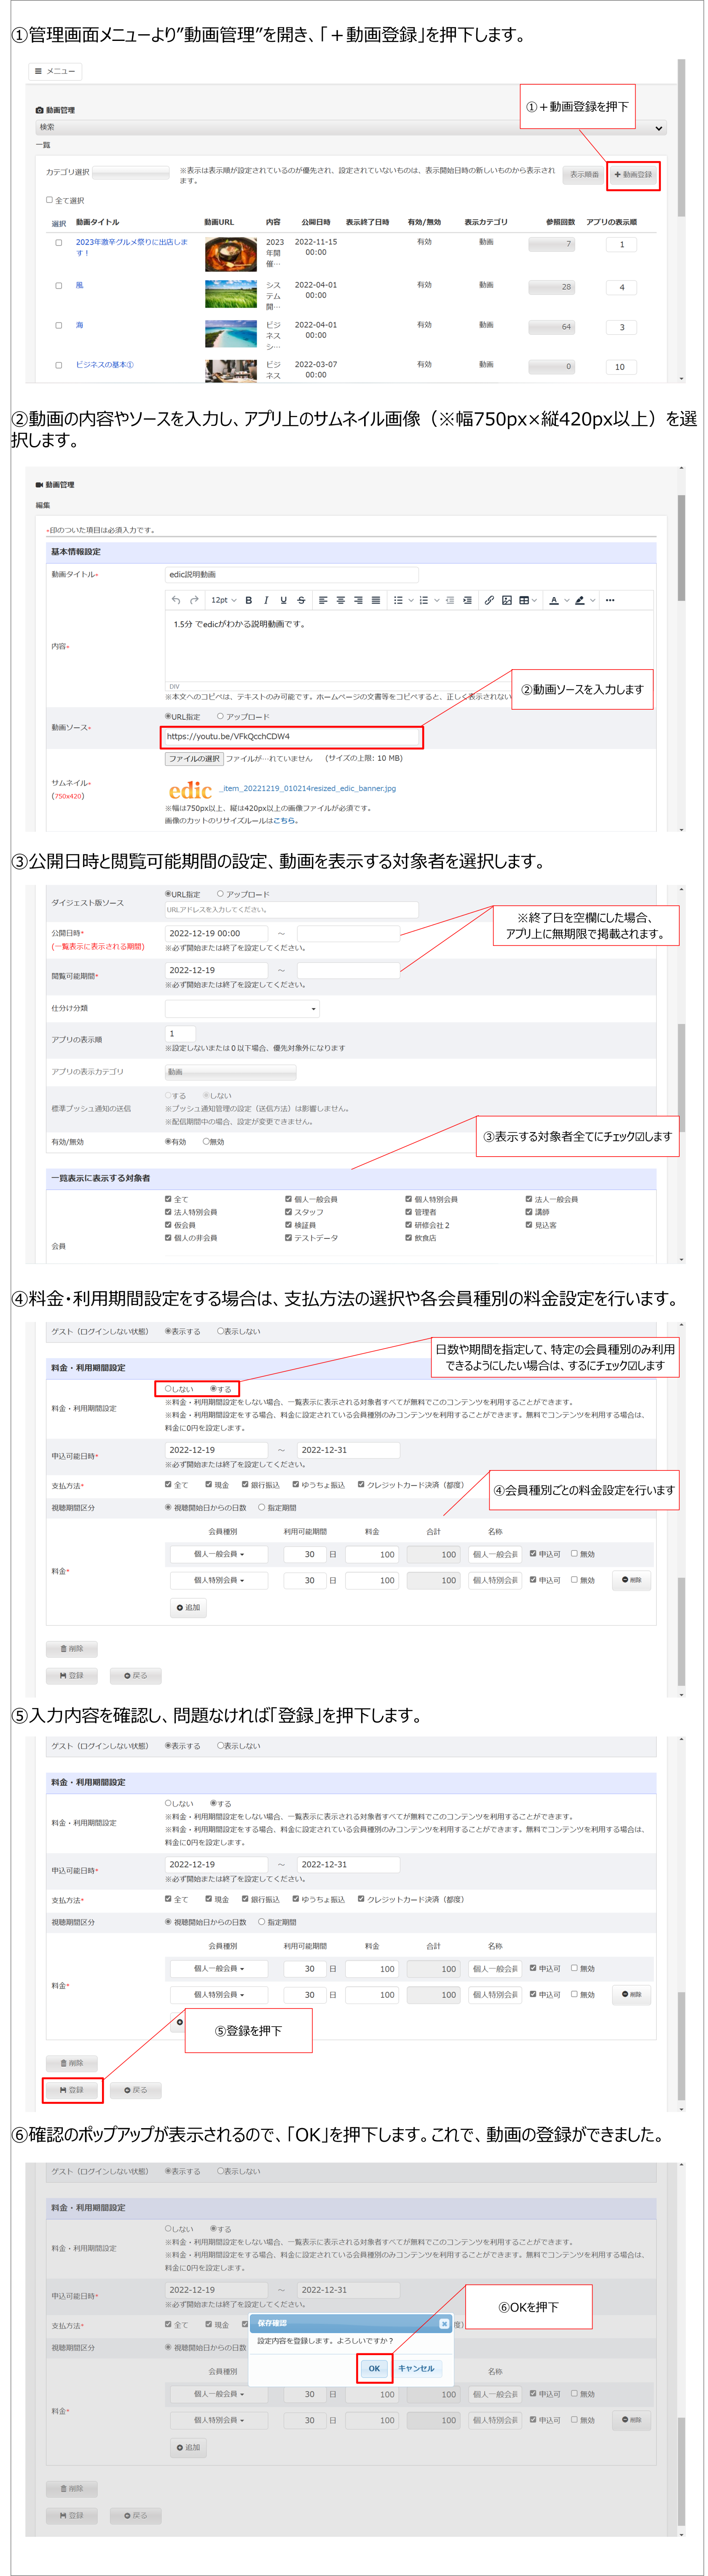
Task: Select the checkbox for the 海 row
Action: tap(58, 325)
